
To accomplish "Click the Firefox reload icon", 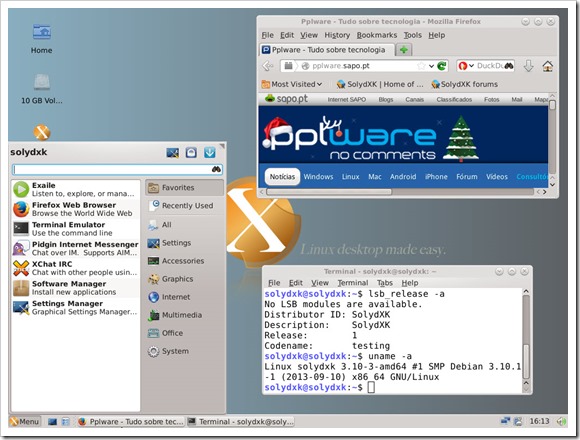I will tap(442, 66).
